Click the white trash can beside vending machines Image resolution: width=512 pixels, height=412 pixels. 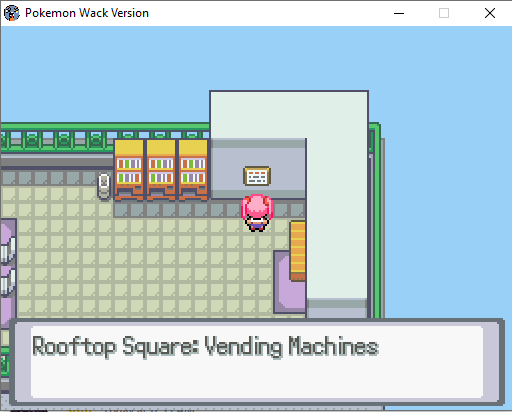(104, 187)
